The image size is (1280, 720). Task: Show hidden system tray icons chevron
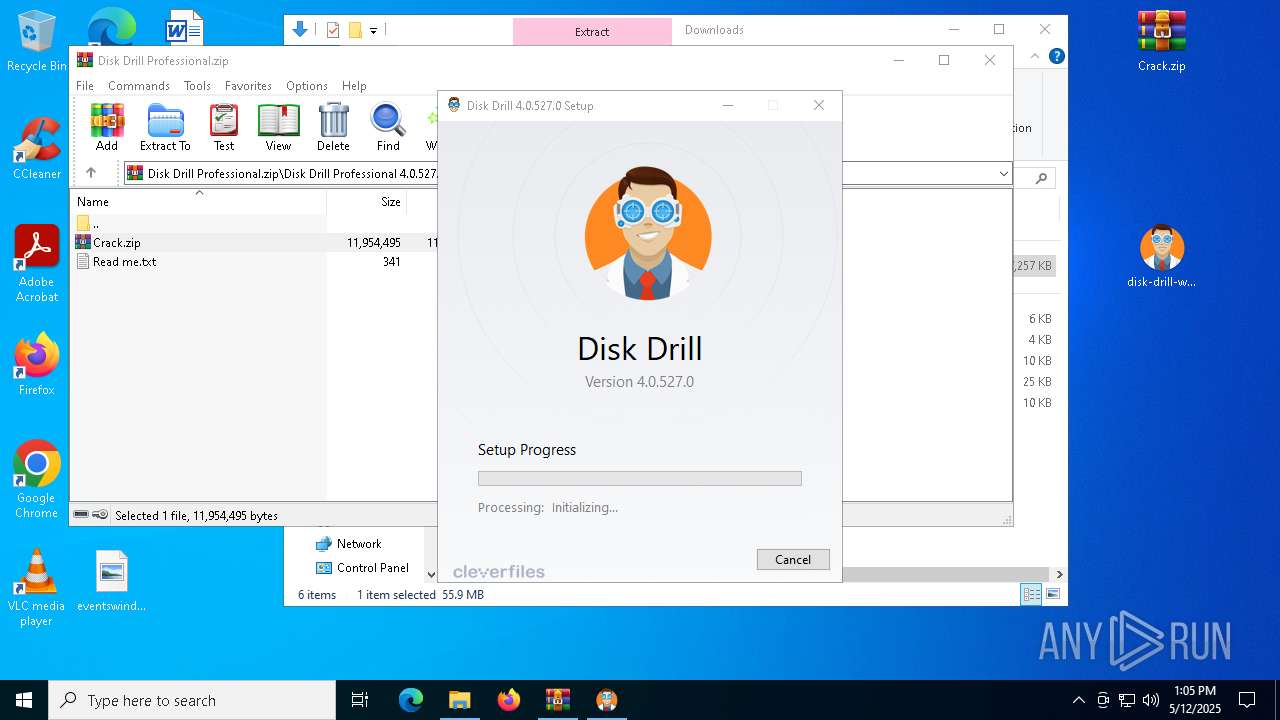(x=1078, y=700)
